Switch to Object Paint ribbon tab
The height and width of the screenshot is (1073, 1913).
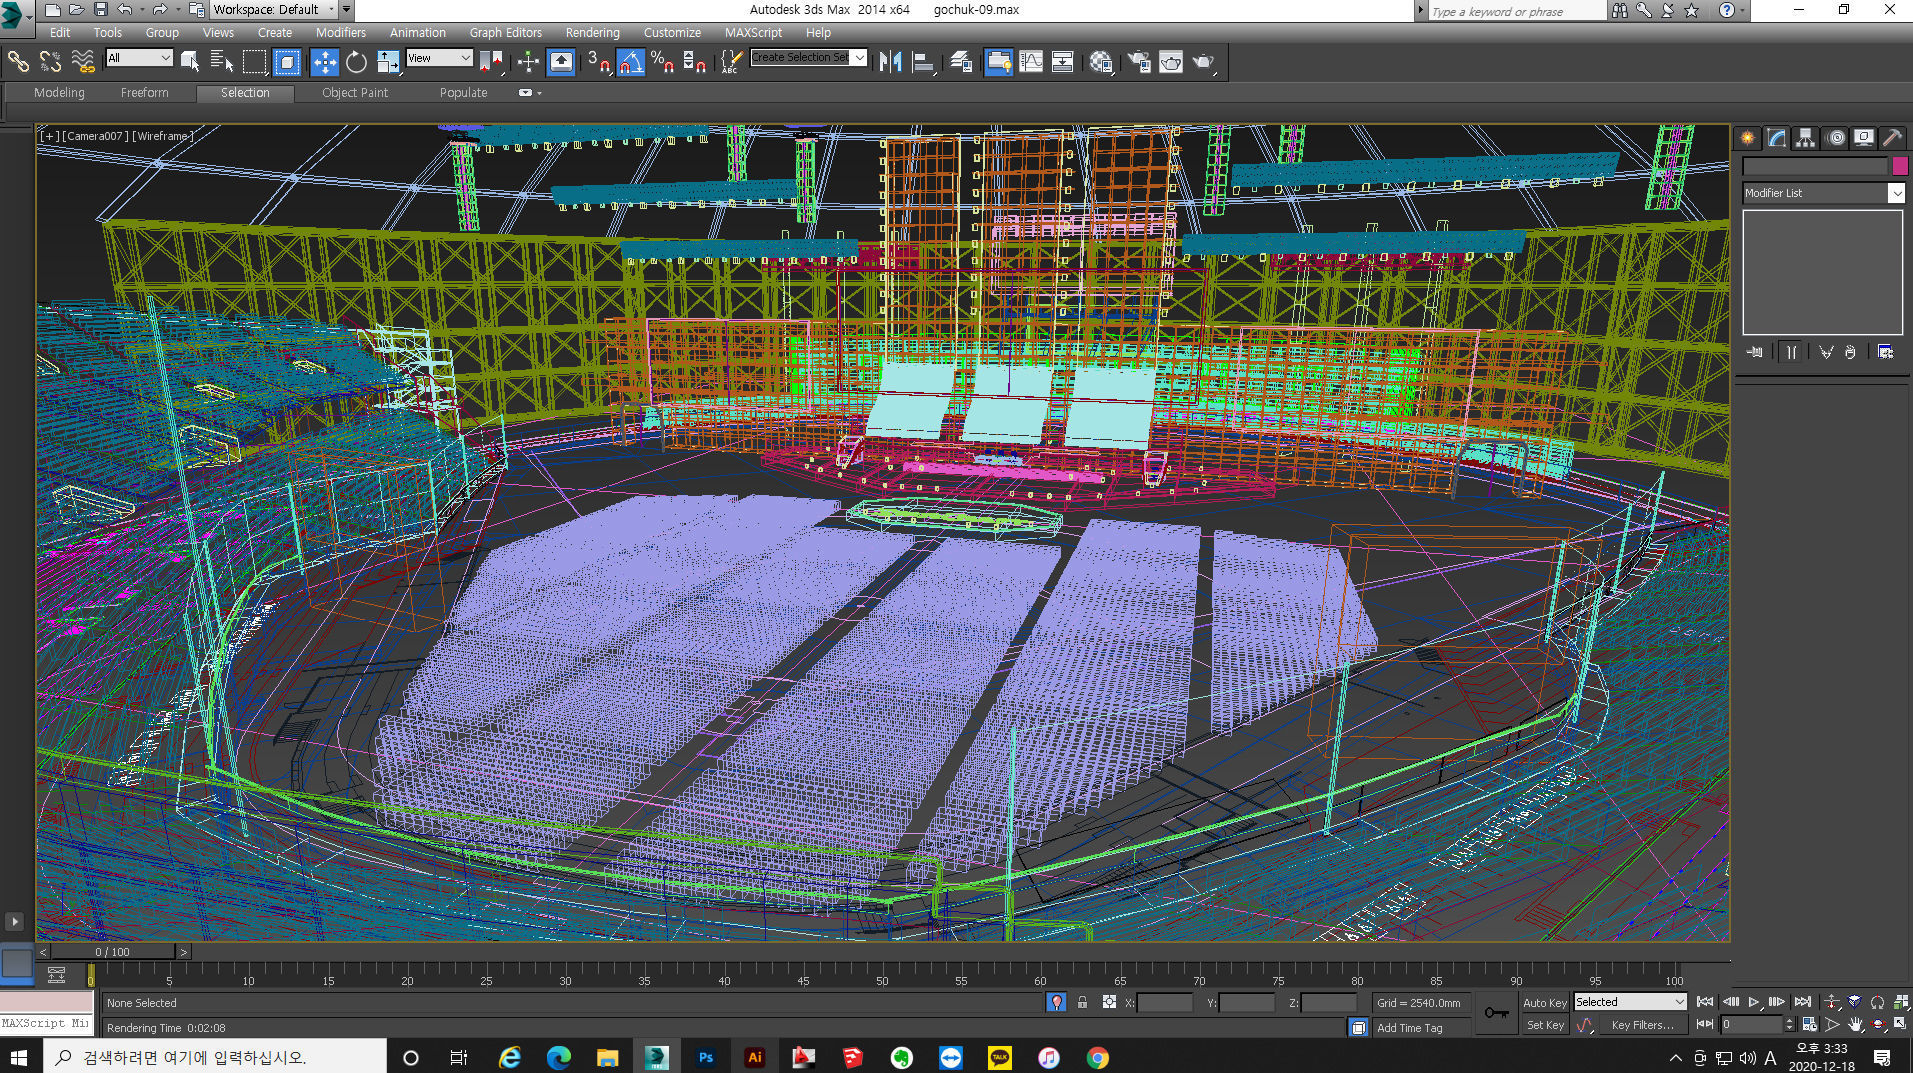pos(354,93)
